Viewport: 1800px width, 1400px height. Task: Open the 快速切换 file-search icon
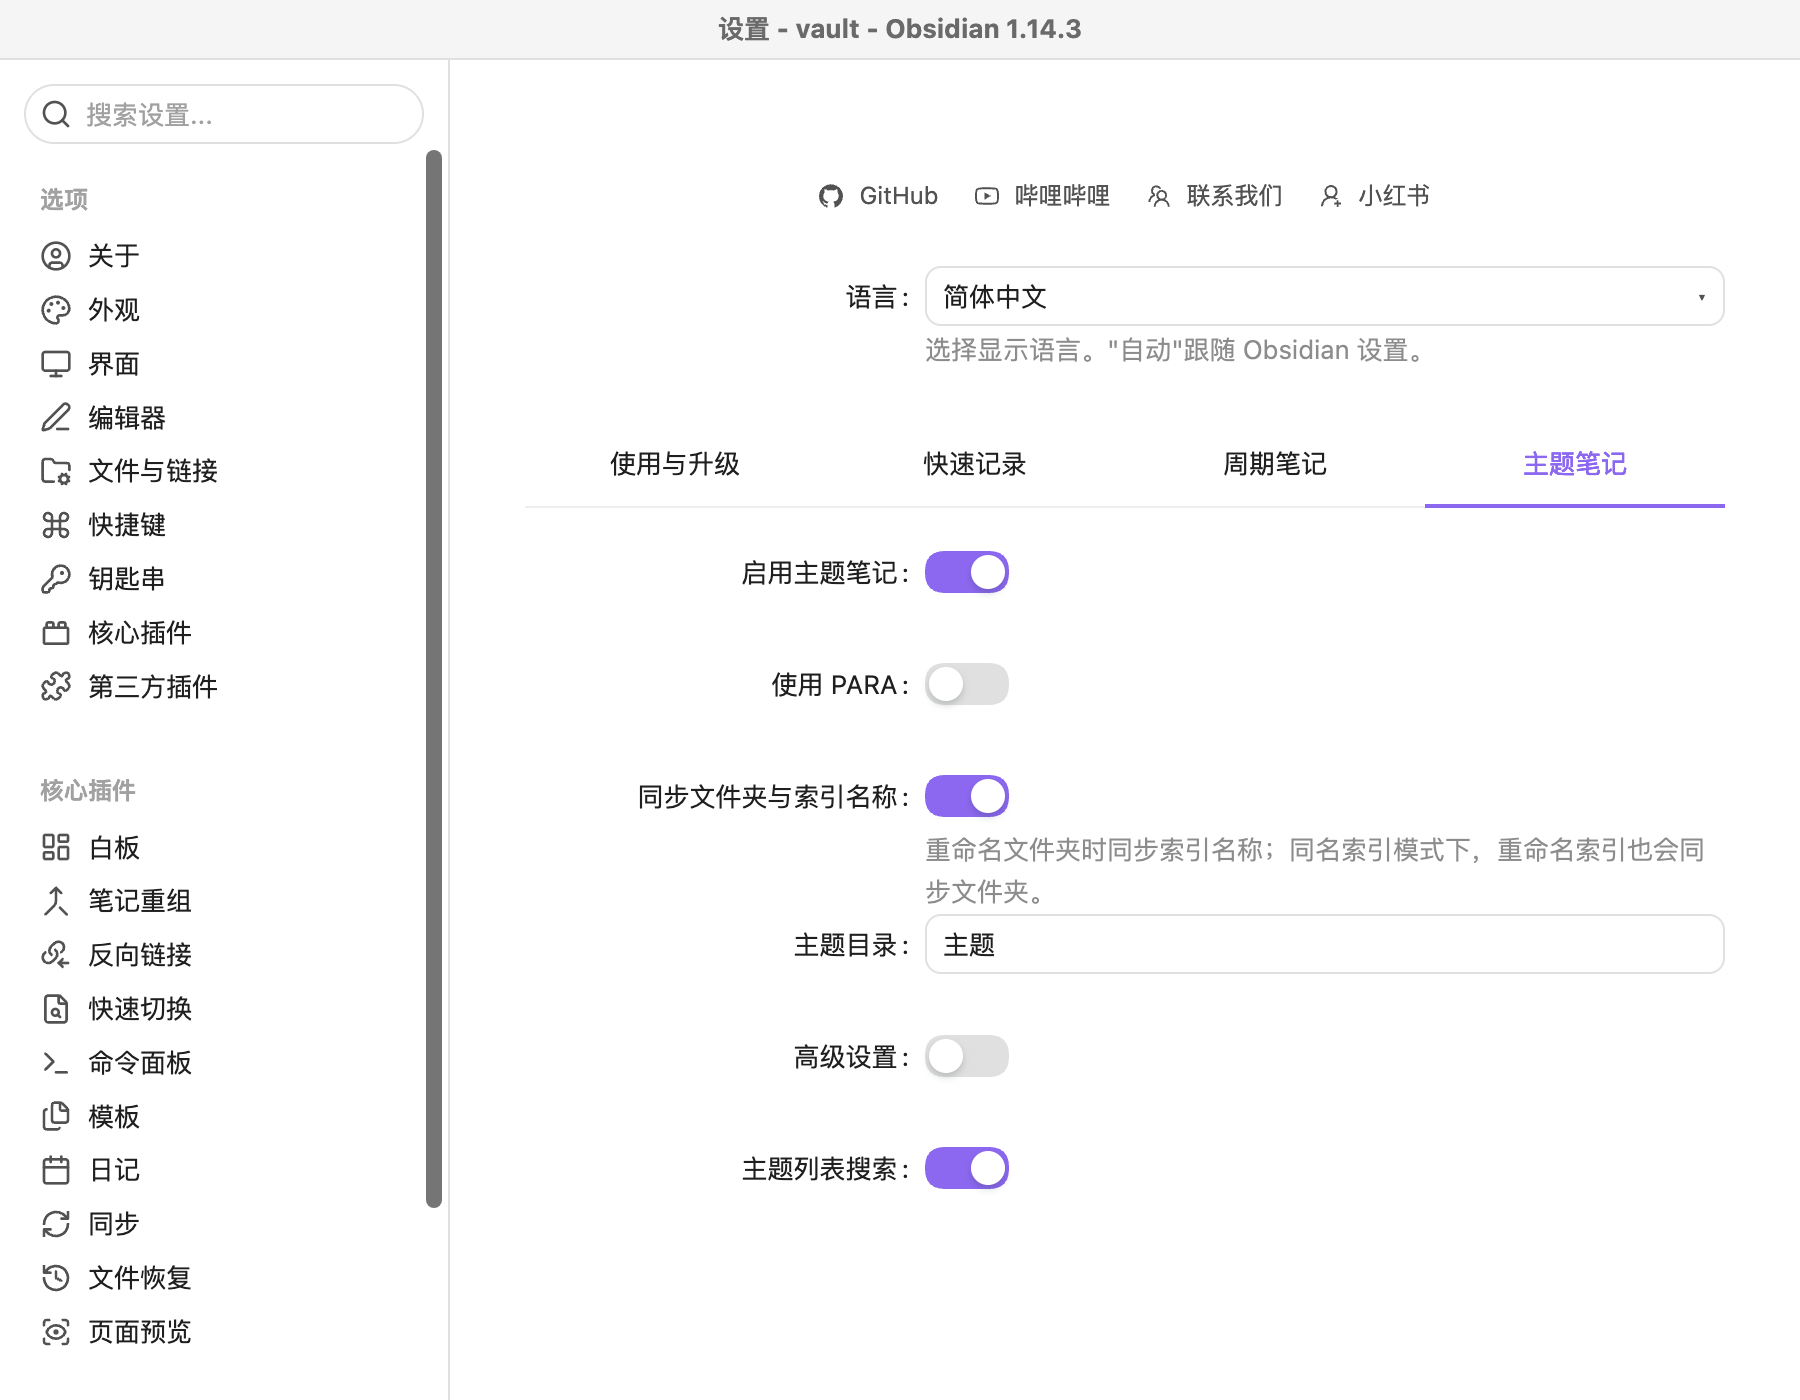coord(56,1009)
